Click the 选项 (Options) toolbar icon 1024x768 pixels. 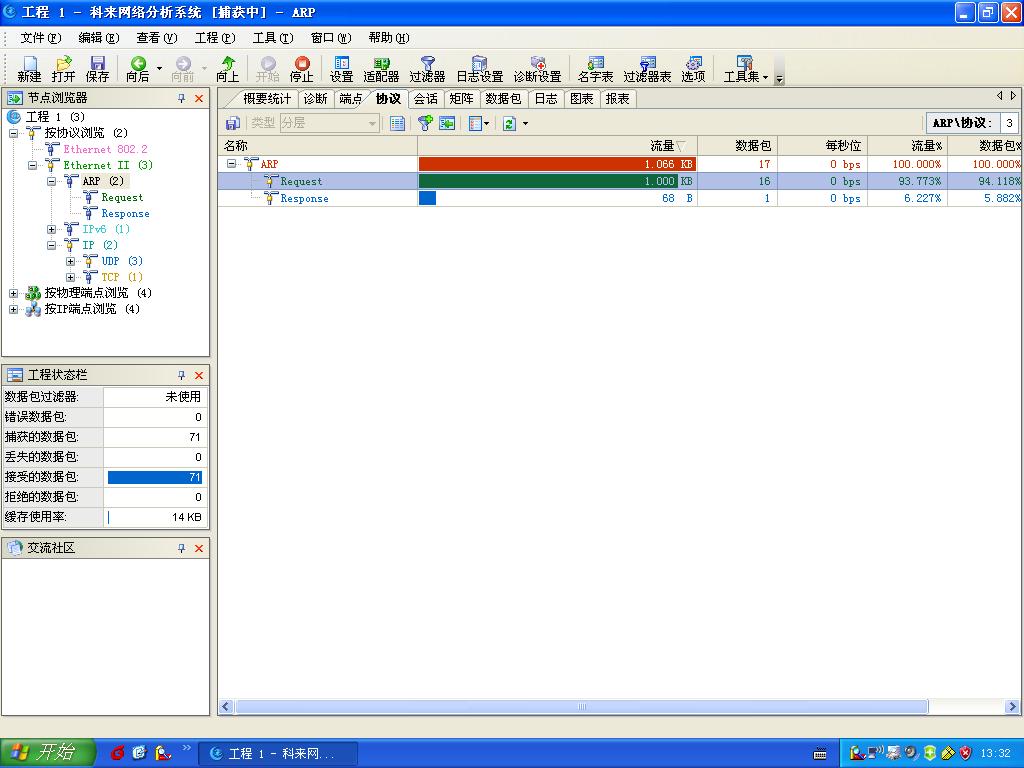coord(693,68)
